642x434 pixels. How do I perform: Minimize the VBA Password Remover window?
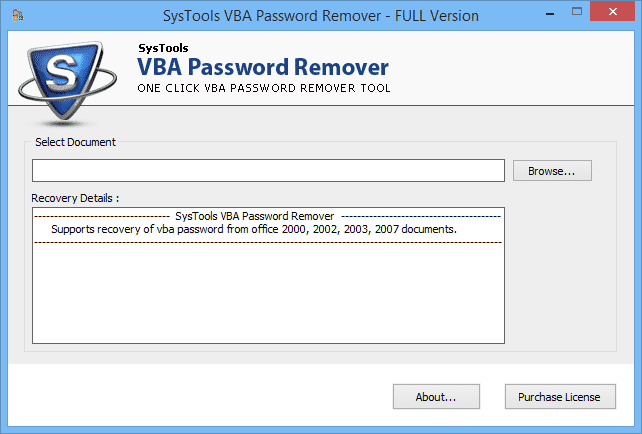[552, 15]
